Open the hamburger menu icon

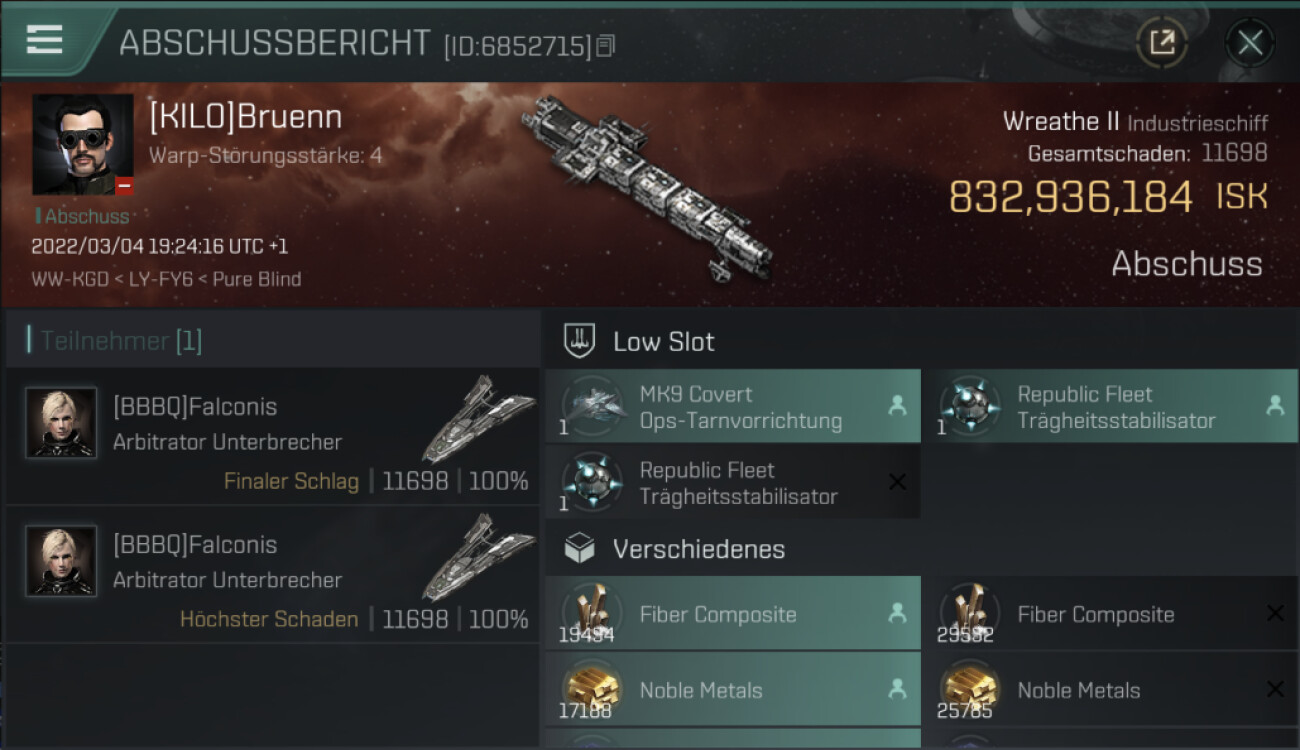(x=44, y=40)
